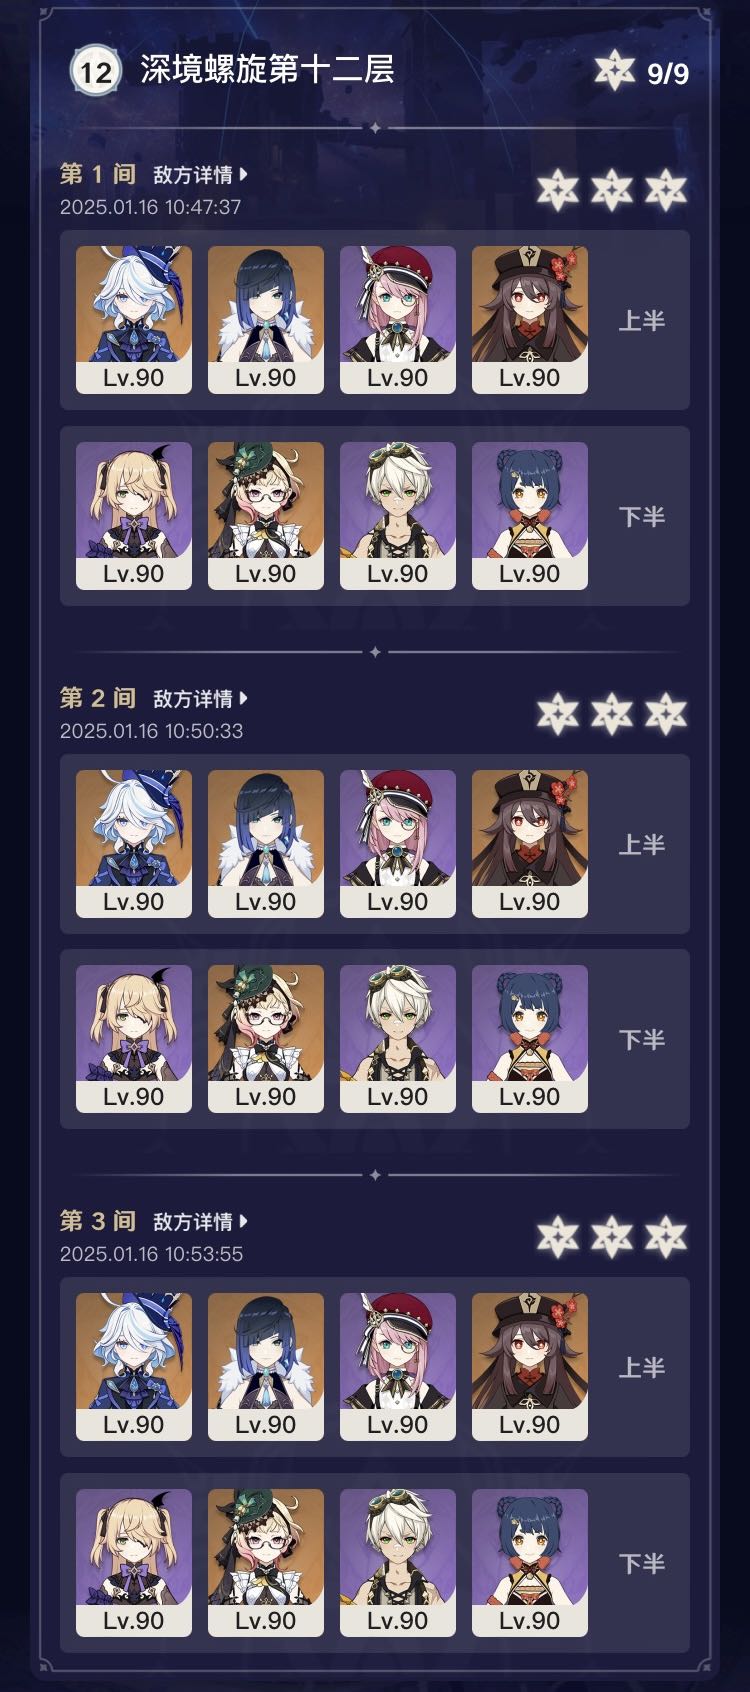The image size is (750, 1692).
Task: Open Furina portrait in Chamber 1 first half
Action: [x=134, y=320]
